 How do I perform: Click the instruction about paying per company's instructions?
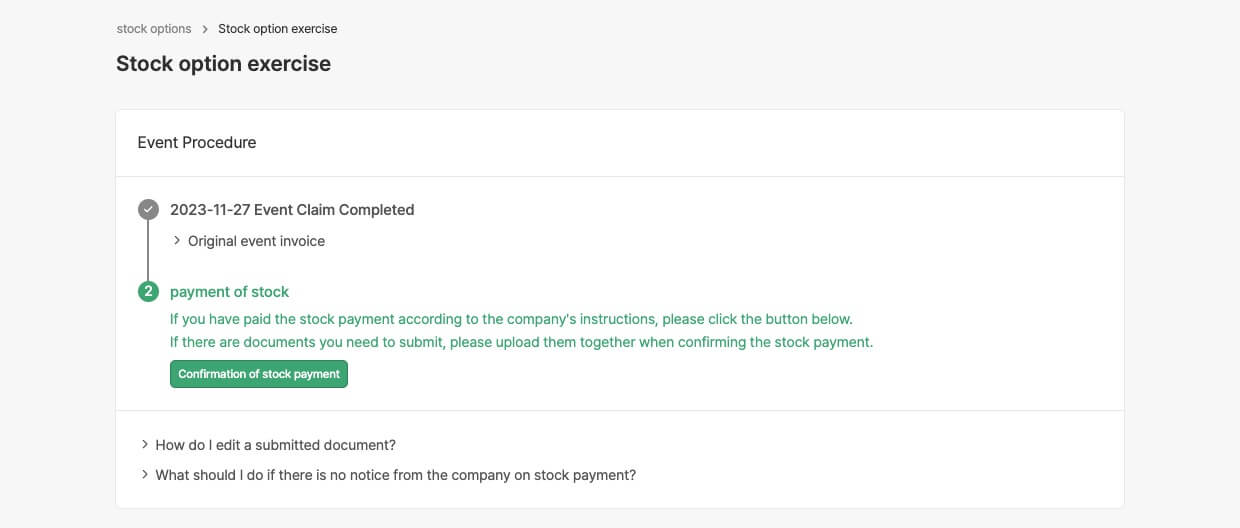[x=510, y=319]
